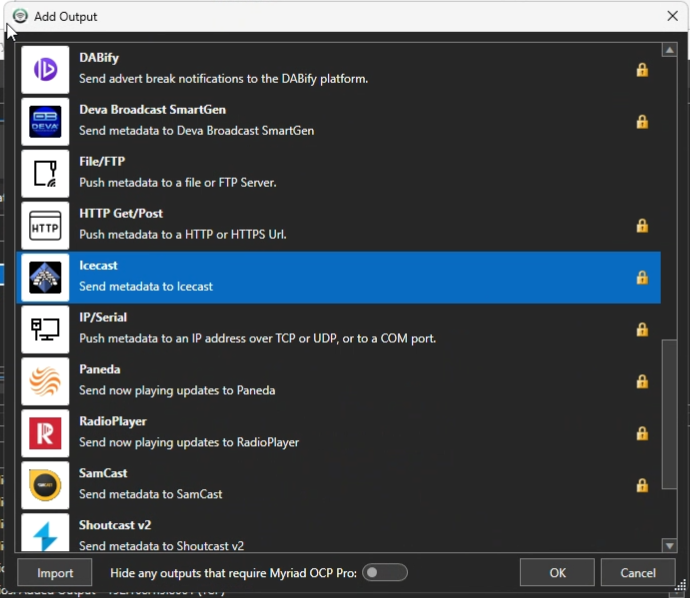Image resolution: width=690 pixels, height=598 pixels.
Task: Choose the Paneda swirl icon
Action: coord(45,381)
